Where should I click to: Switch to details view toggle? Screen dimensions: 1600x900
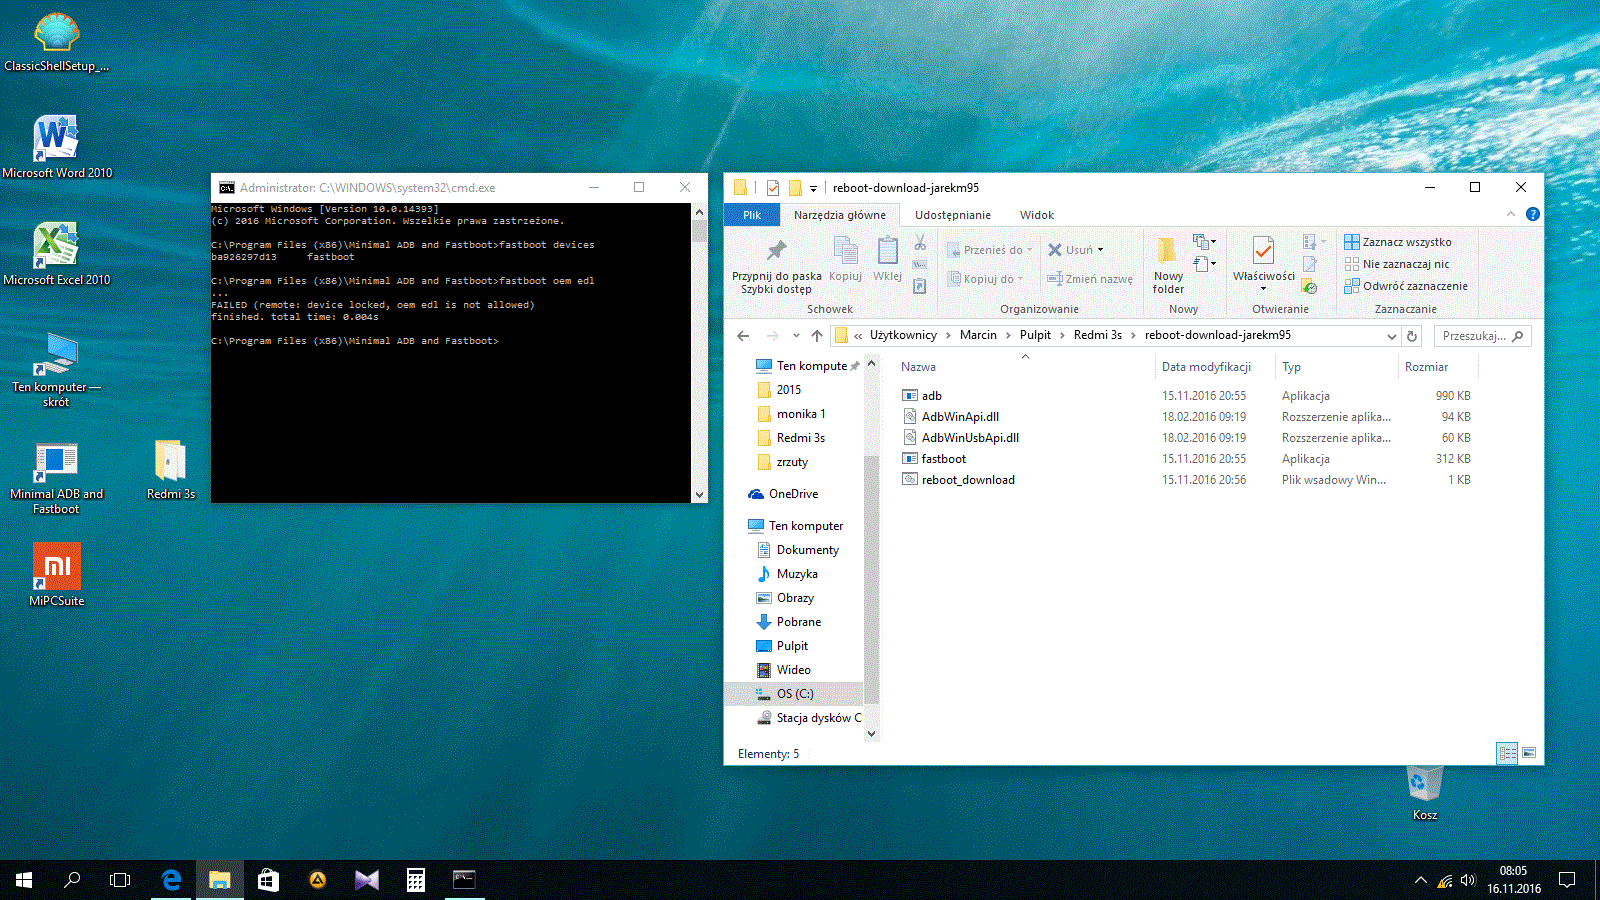tap(1507, 753)
